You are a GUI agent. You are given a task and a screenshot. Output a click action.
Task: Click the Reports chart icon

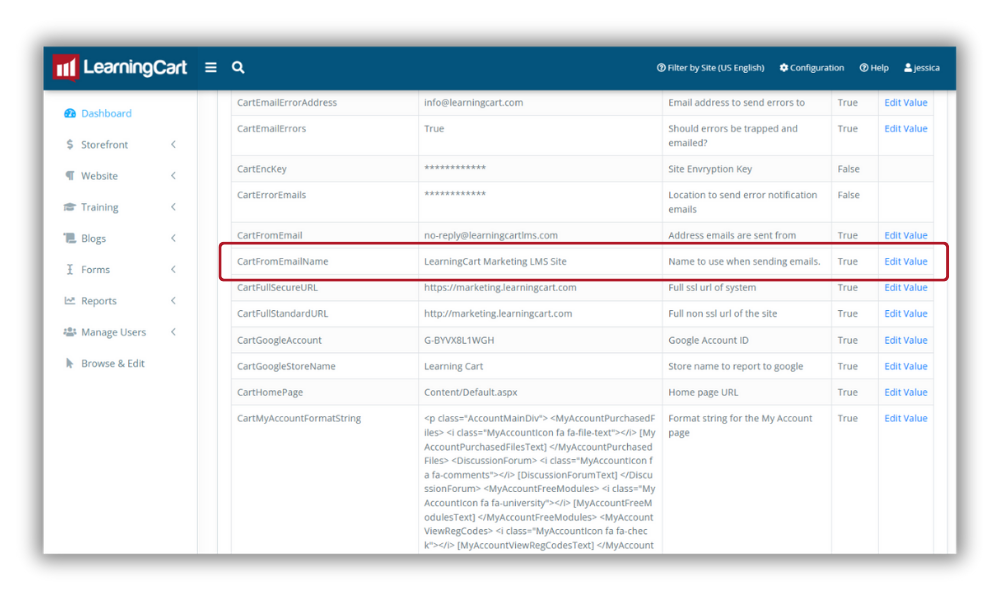click(x=70, y=300)
